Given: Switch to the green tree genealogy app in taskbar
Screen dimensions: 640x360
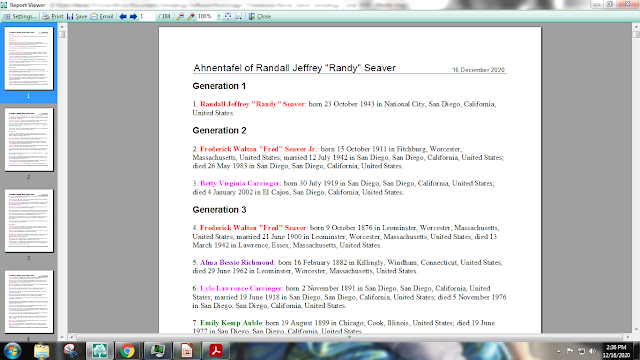Looking at the screenshot, I should coord(100,351).
